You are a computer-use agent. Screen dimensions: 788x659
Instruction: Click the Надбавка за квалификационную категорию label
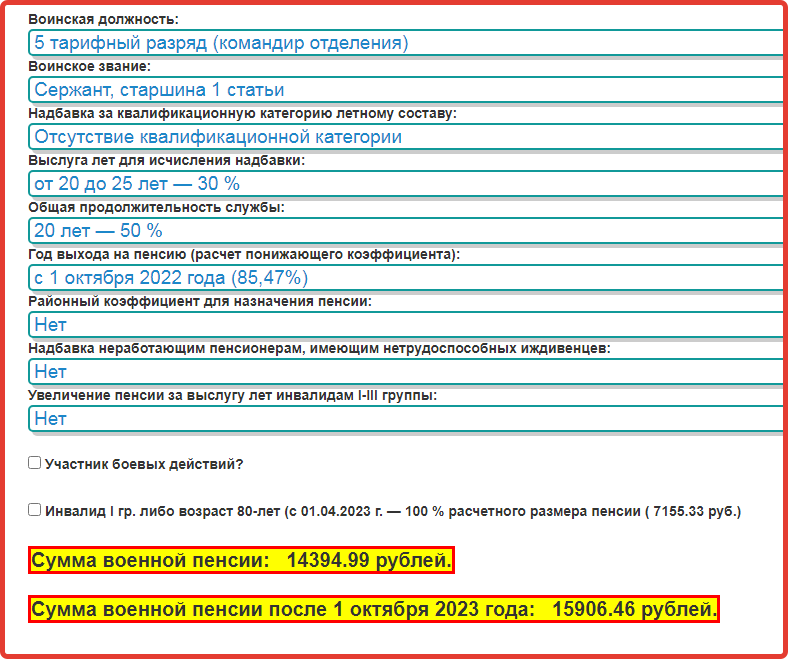[242, 113]
